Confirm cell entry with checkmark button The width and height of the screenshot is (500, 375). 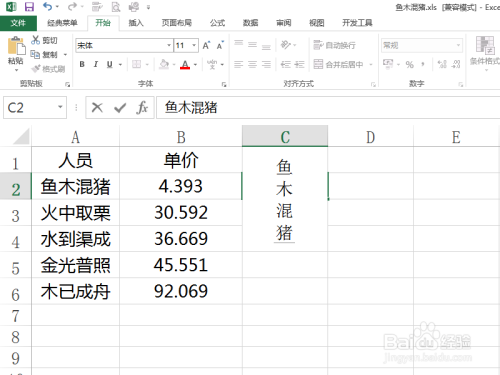click(x=120, y=107)
